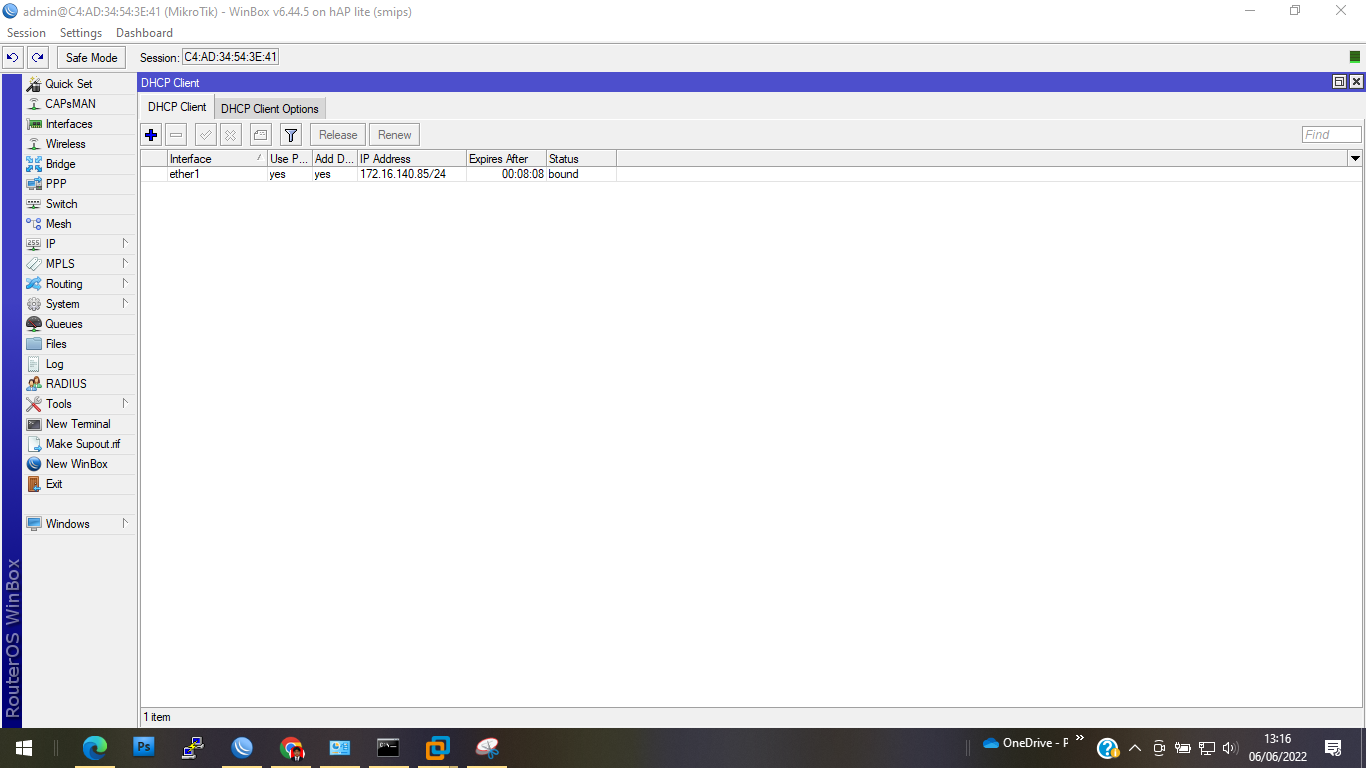Click the Undo arrow button

pyautogui.click(x=13, y=58)
